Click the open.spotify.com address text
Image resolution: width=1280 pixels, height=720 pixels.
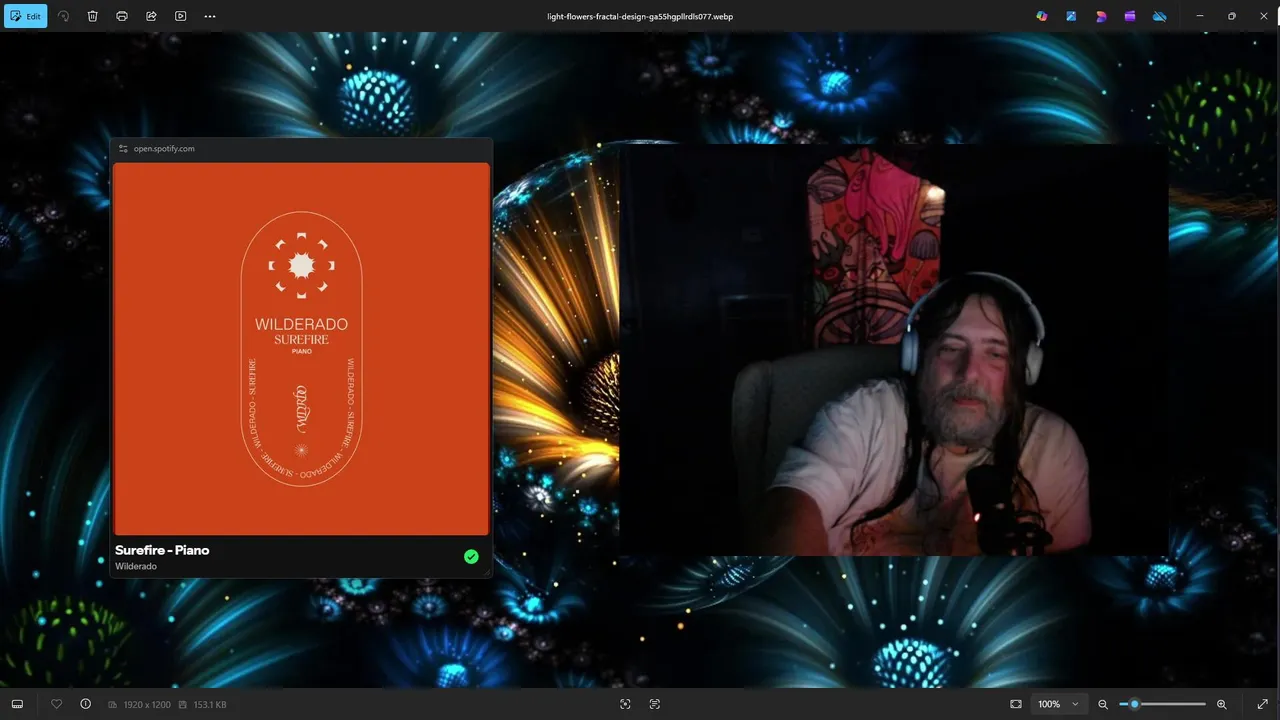tap(164, 148)
